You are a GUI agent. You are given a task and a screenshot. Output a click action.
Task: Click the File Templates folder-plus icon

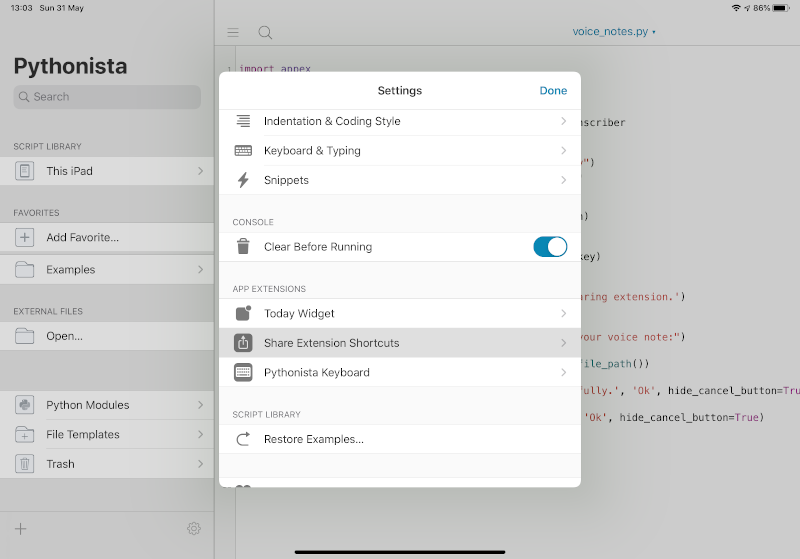24,435
